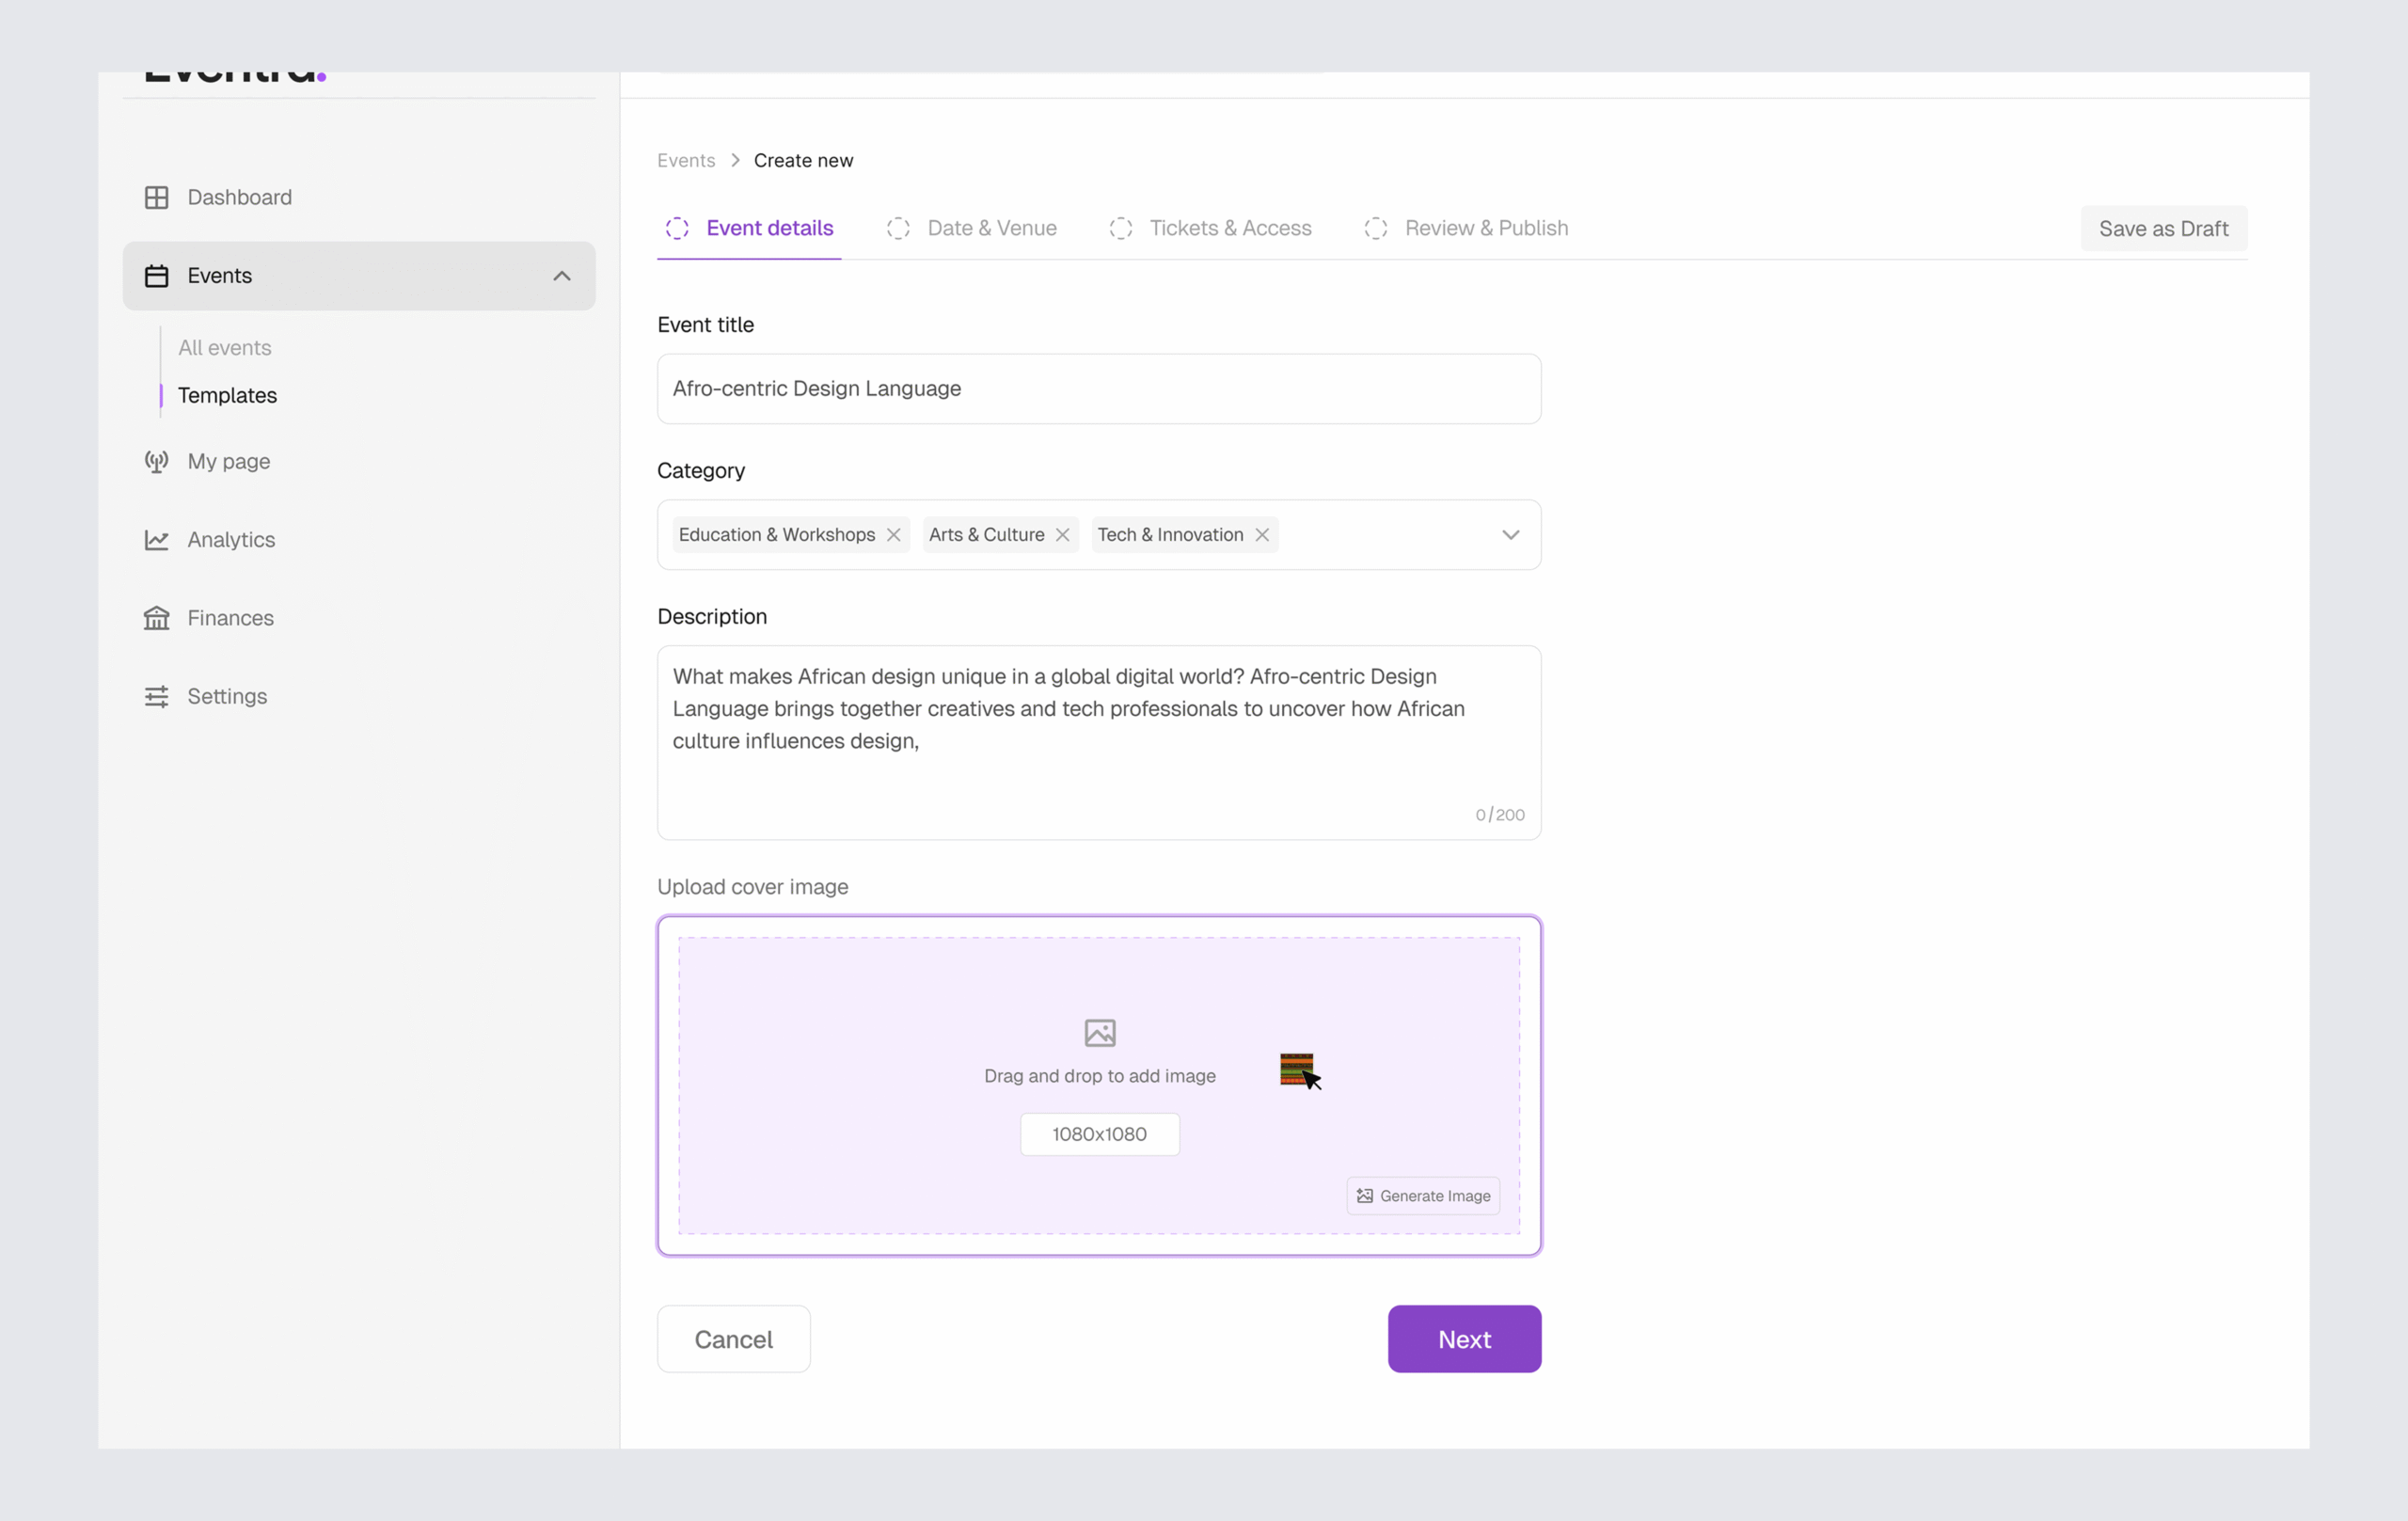Remove the Tech & Innovation tag
Viewport: 2408px width, 1521px height.
click(x=1261, y=535)
